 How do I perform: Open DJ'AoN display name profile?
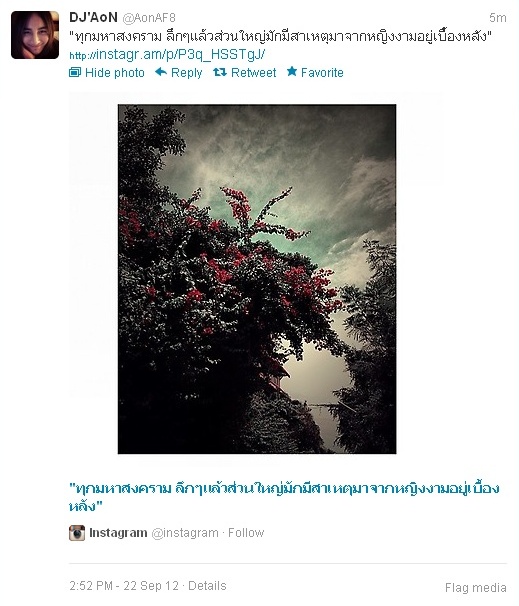click(x=93, y=17)
